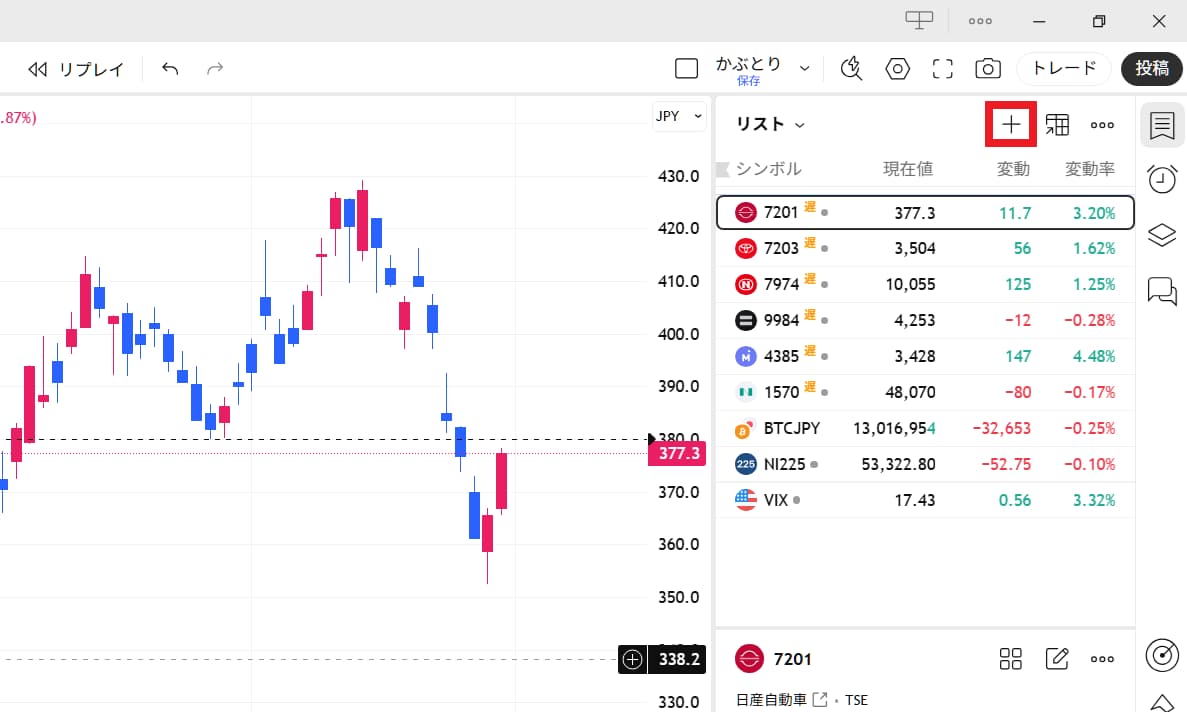Toggle the watchlist panel sidebar icon
Image resolution: width=1187 pixels, height=712 pixels.
coord(1162,125)
